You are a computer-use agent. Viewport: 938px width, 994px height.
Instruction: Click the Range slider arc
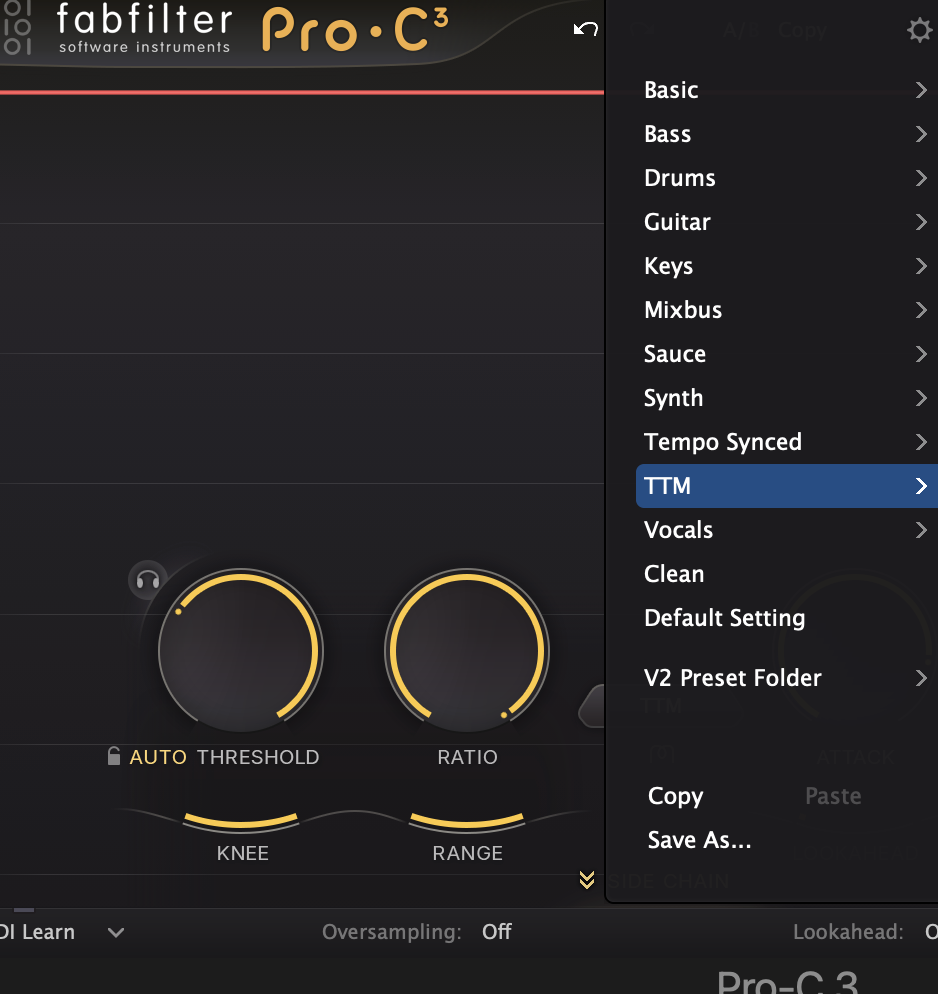click(x=467, y=821)
